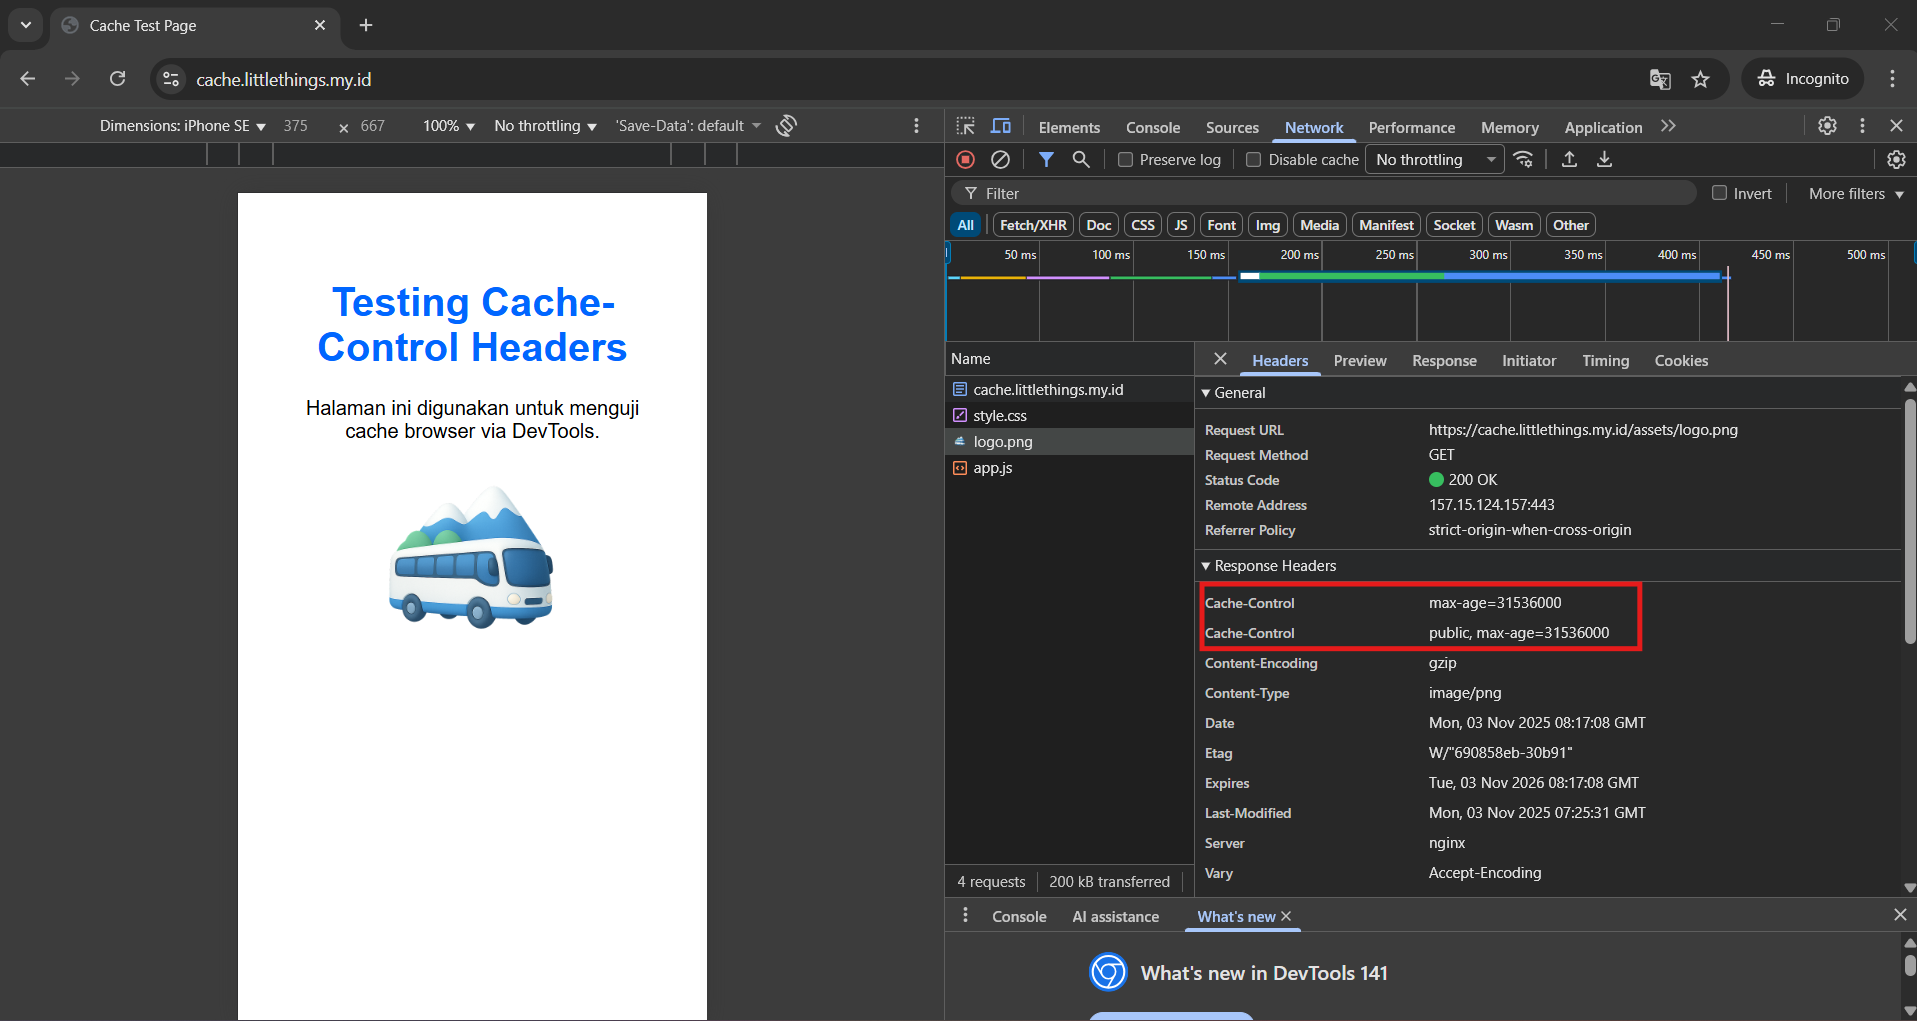Viewport: 1917px width, 1021px height.
Task: Reload the page
Action: click(117, 79)
